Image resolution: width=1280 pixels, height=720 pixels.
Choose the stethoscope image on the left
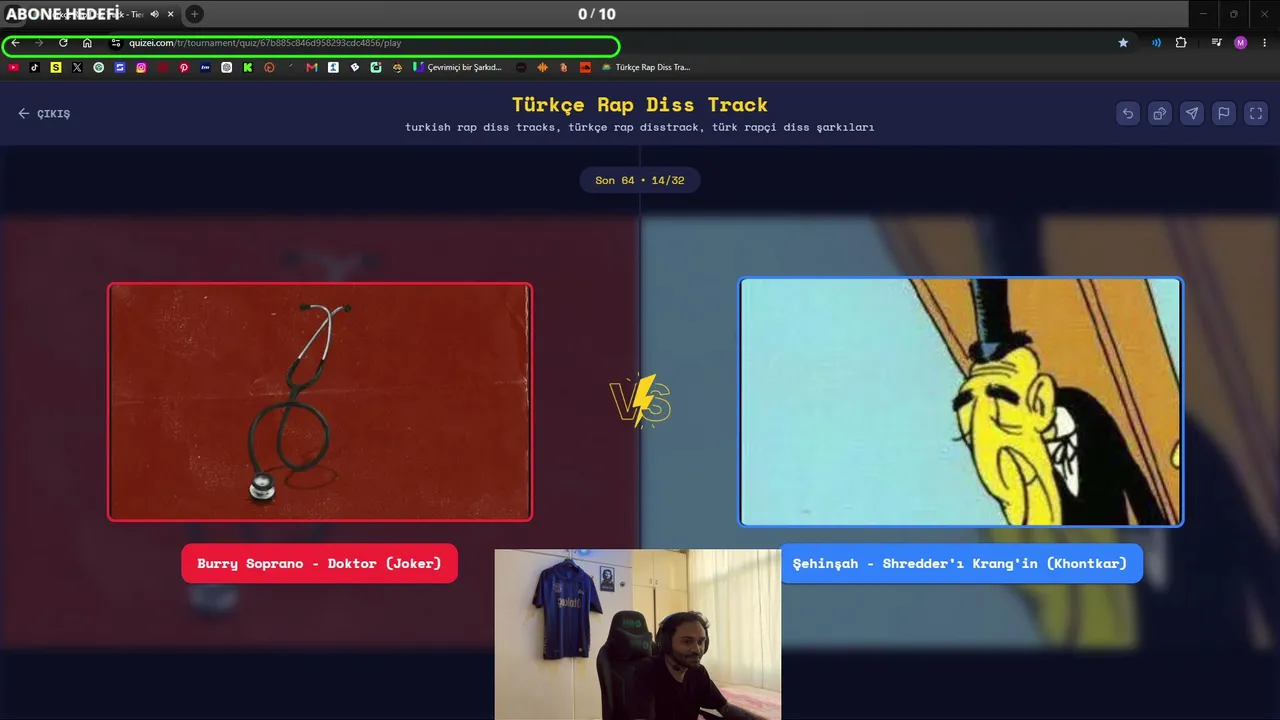320,402
